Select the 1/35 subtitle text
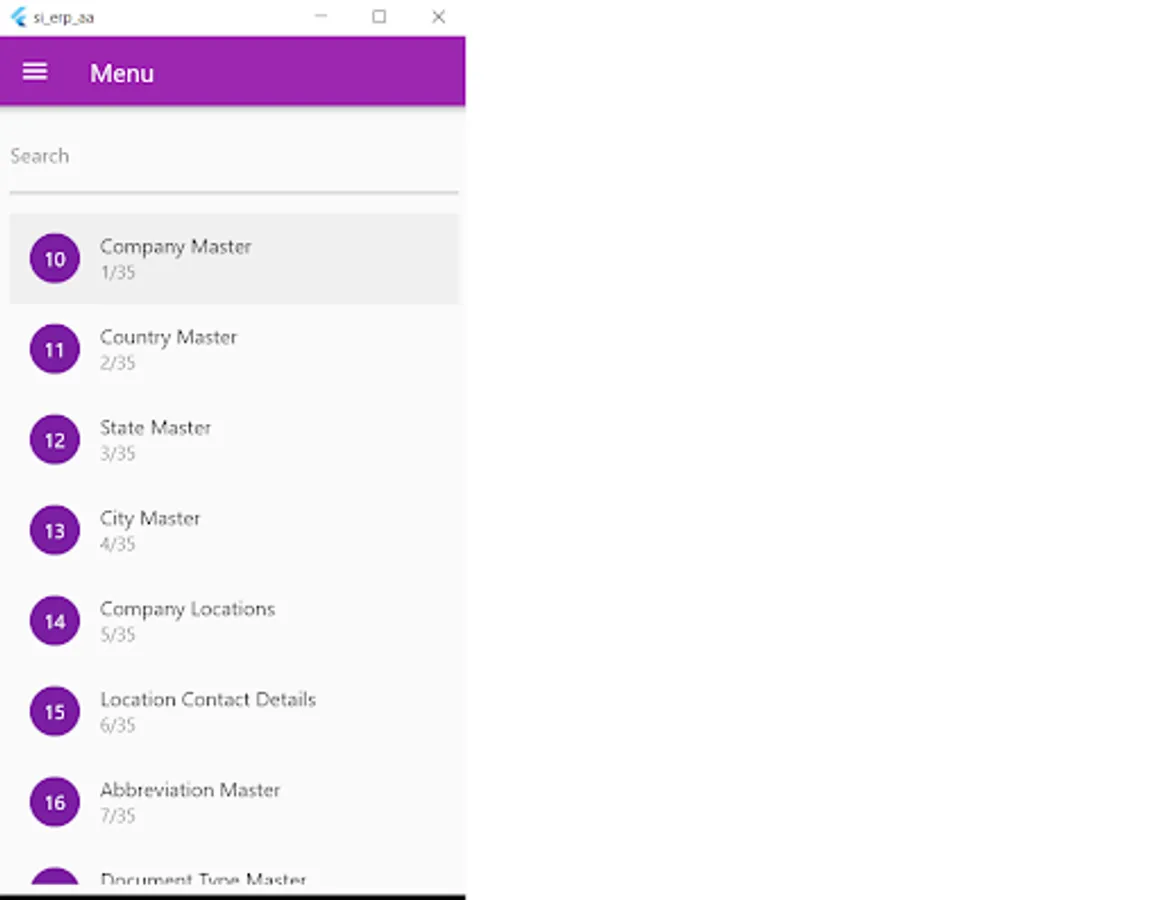The height and width of the screenshot is (900, 1161). [x=118, y=272]
